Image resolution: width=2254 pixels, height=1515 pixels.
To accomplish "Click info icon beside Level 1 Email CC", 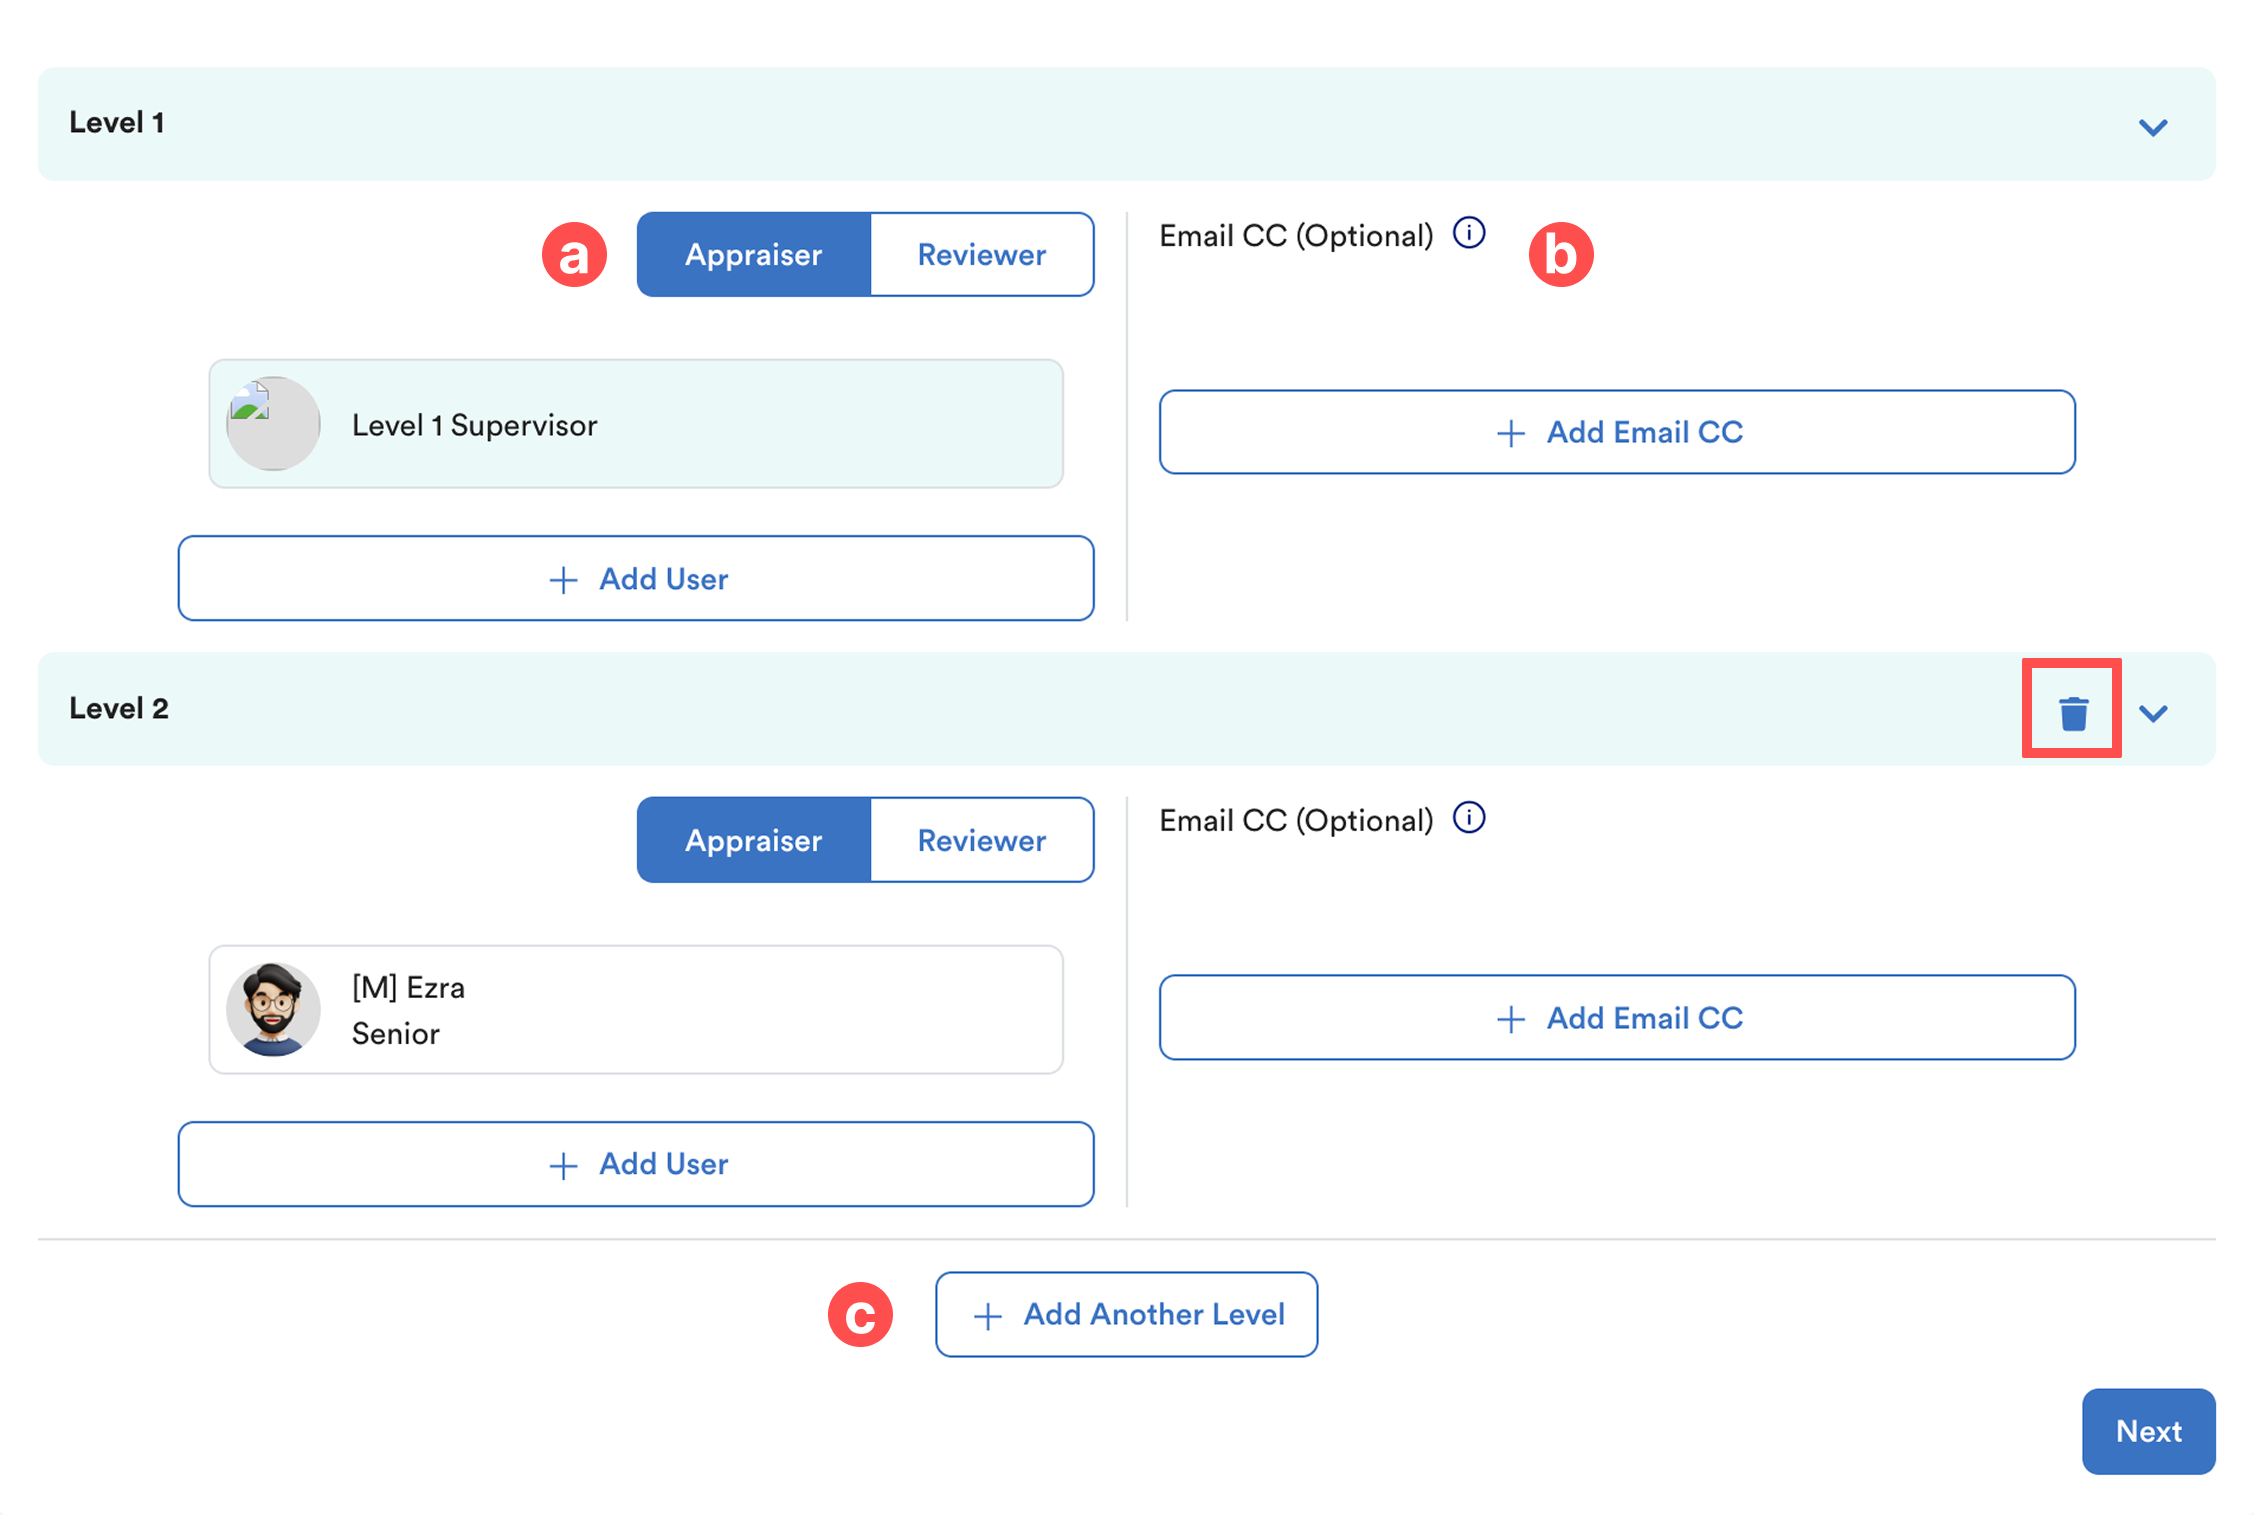I will coord(1468,234).
